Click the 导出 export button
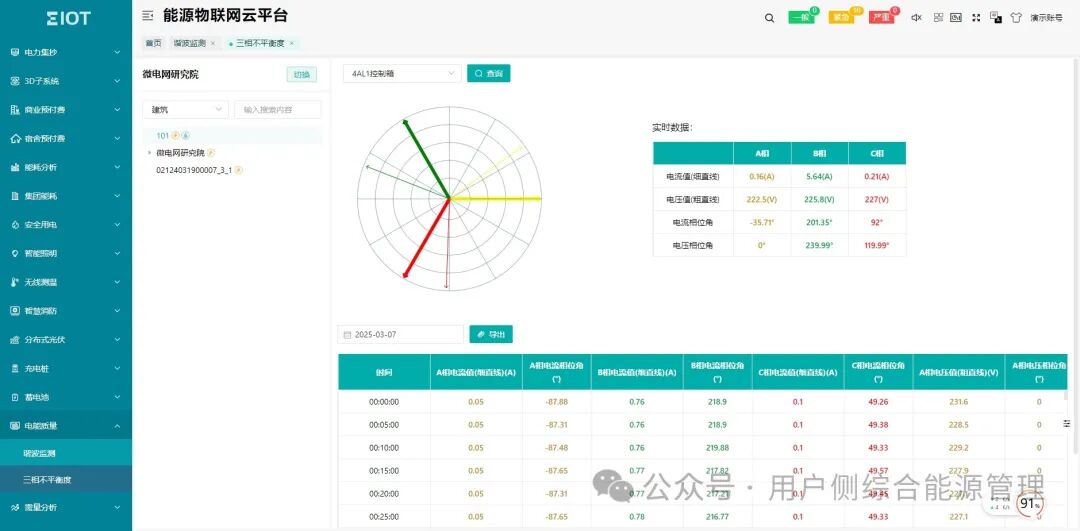This screenshot has width=1080, height=531. click(x=491, y=334)
